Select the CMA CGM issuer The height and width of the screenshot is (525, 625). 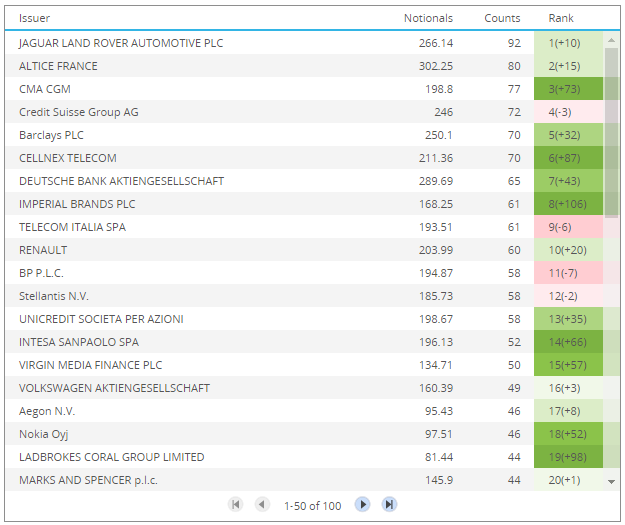tap(45, 89)
